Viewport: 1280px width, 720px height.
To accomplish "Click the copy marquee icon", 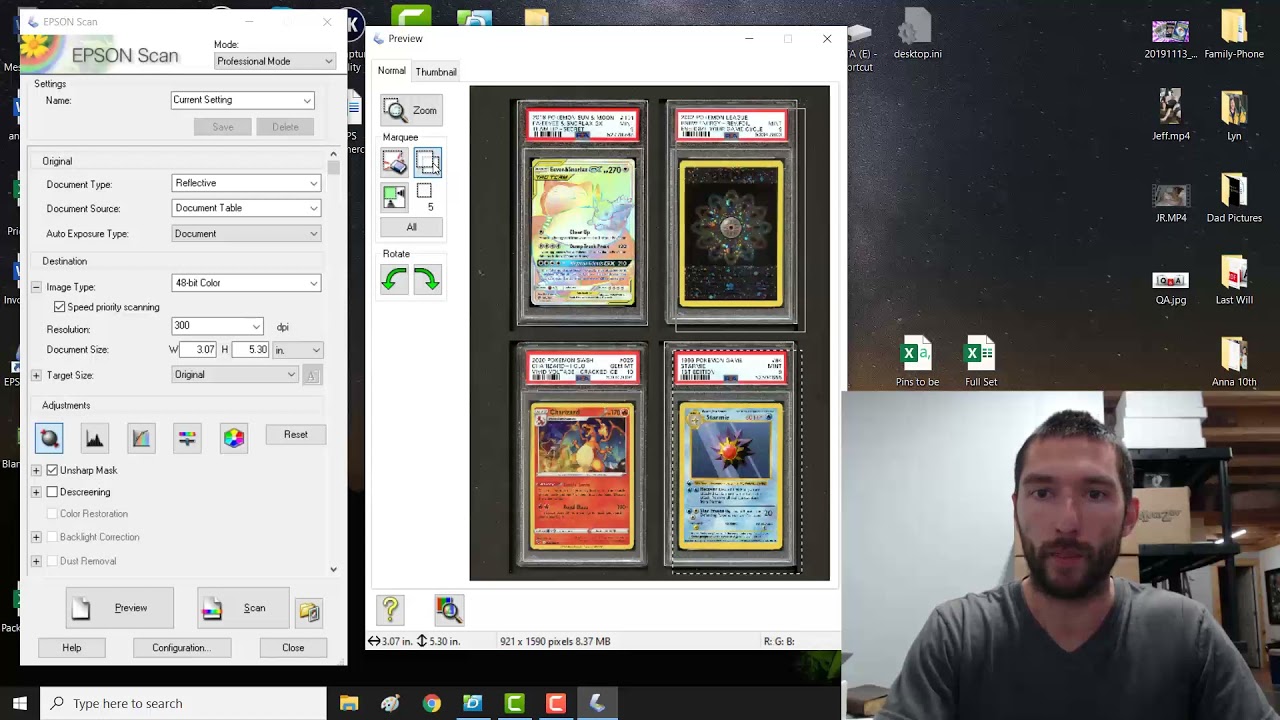I will pyautogui.click(x=428, y=162).
